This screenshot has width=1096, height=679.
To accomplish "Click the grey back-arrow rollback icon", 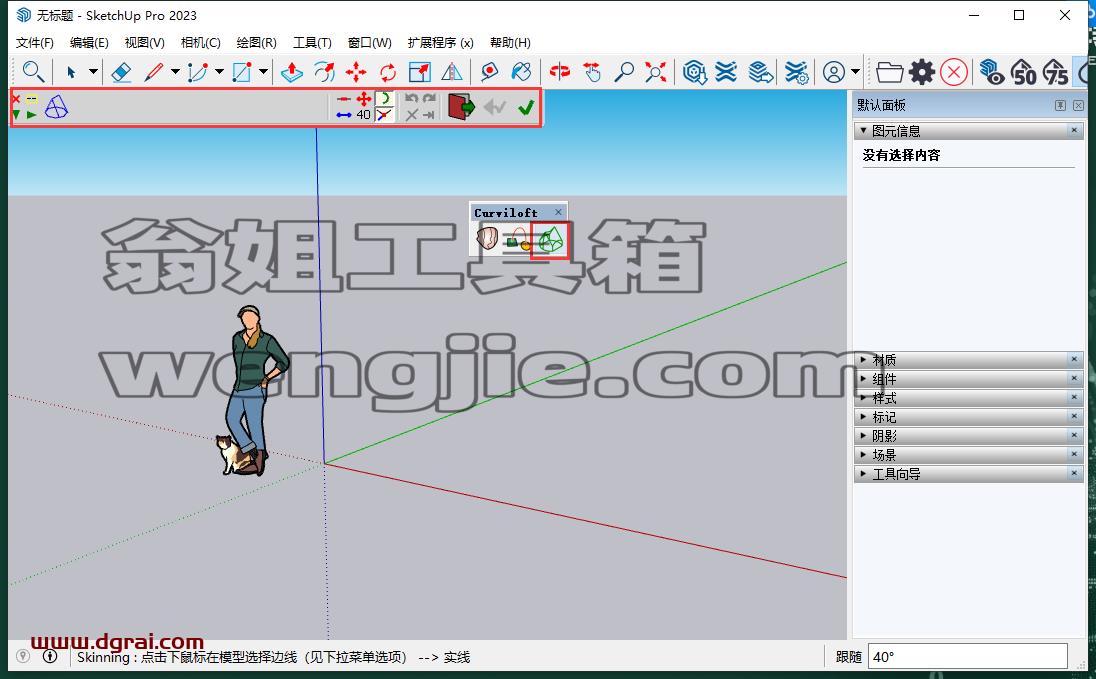I will click(x=495, y=107).
